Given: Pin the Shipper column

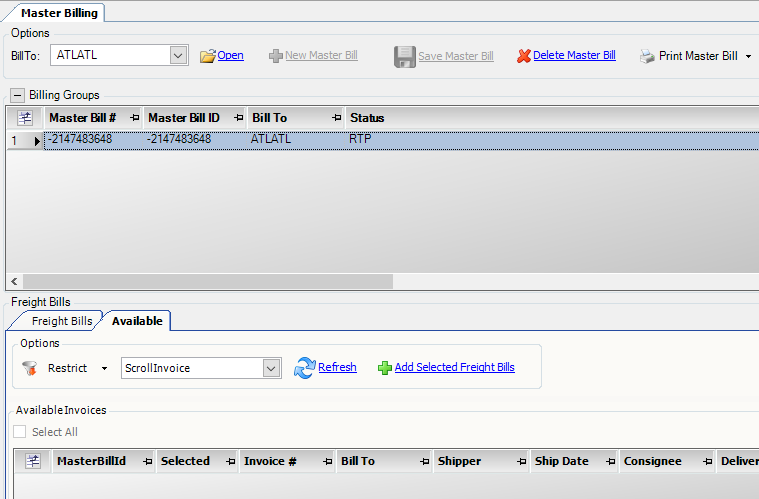Looking at the screenshot, I should point(521,462).
